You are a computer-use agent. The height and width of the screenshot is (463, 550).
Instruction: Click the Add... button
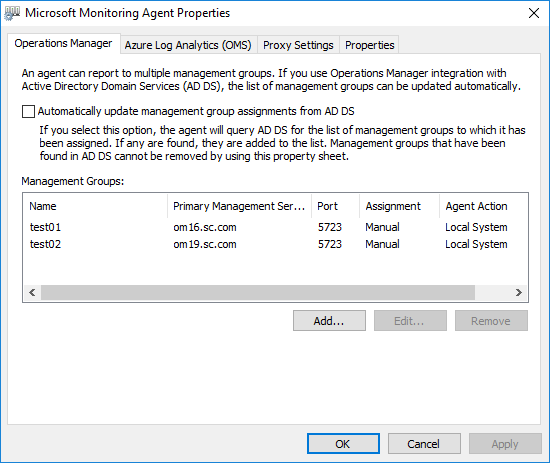329,321
